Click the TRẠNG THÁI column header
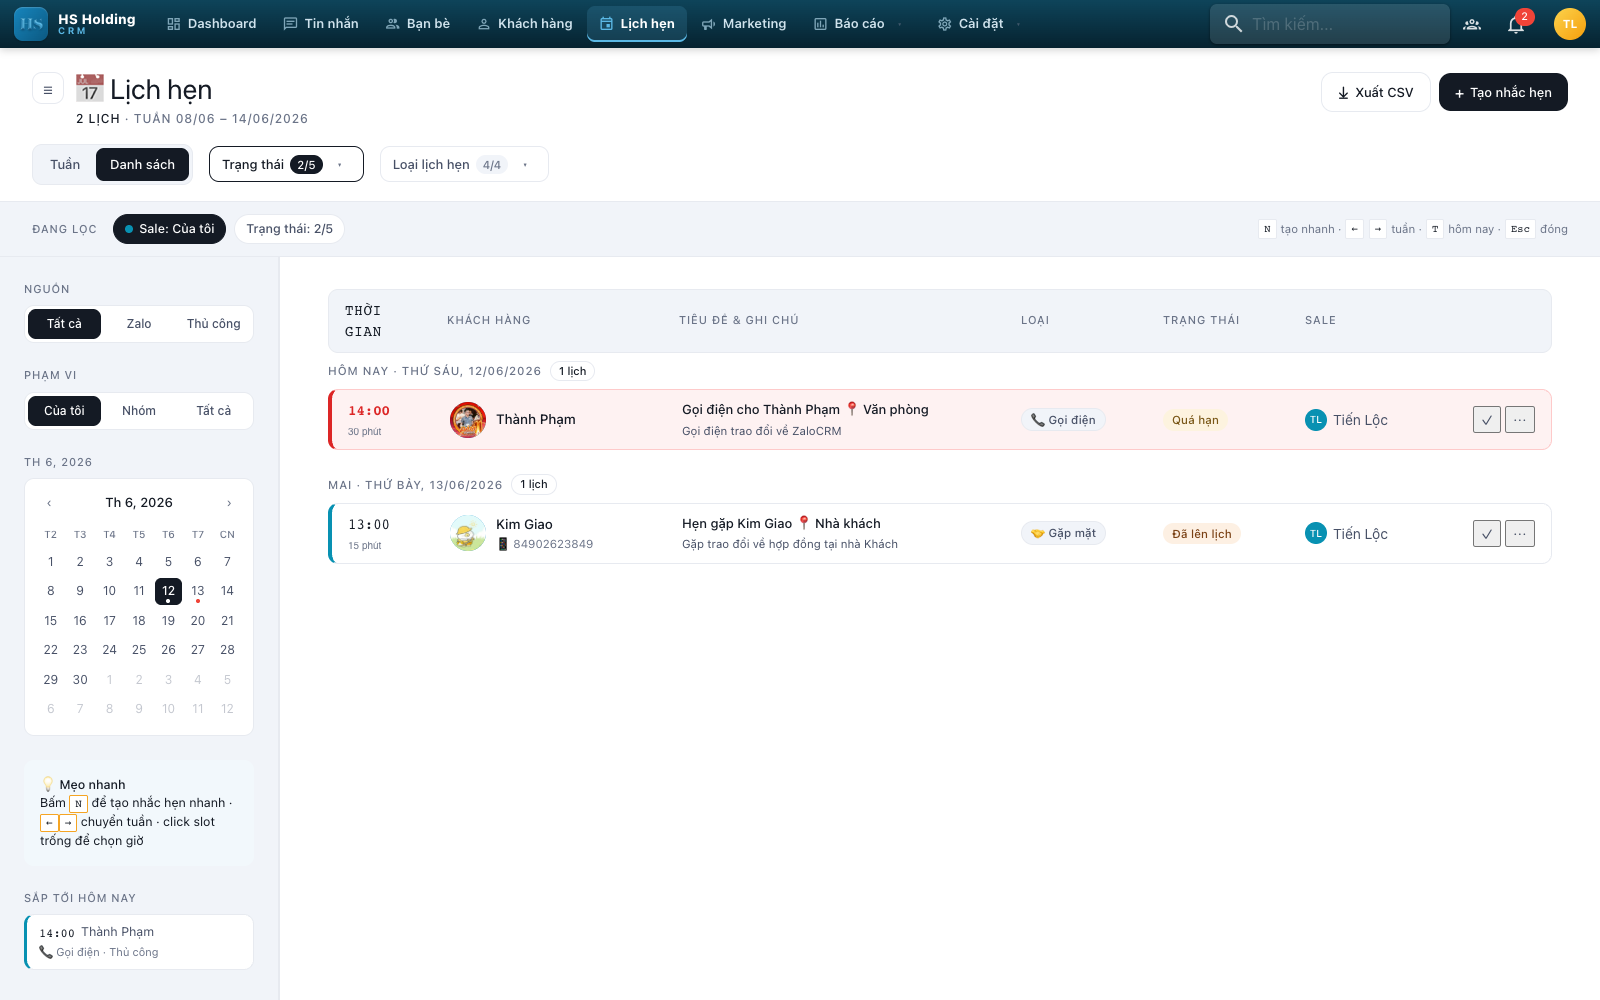1600x1000 pixels. point(1201,320)
